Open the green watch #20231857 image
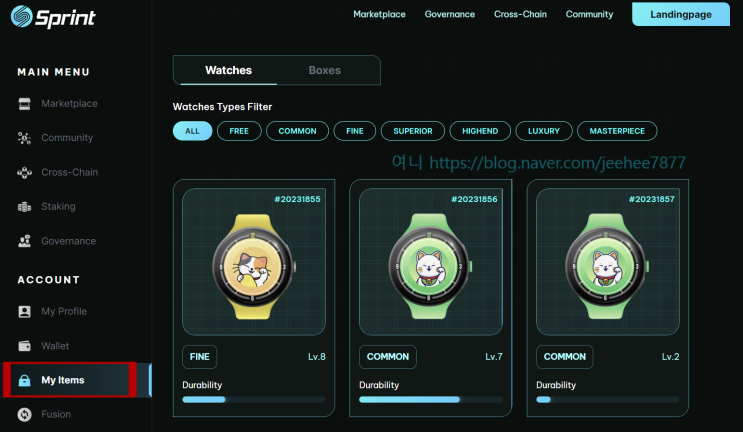Image resolution: width=743 pixels, height=432 pixels. point(607,266)
